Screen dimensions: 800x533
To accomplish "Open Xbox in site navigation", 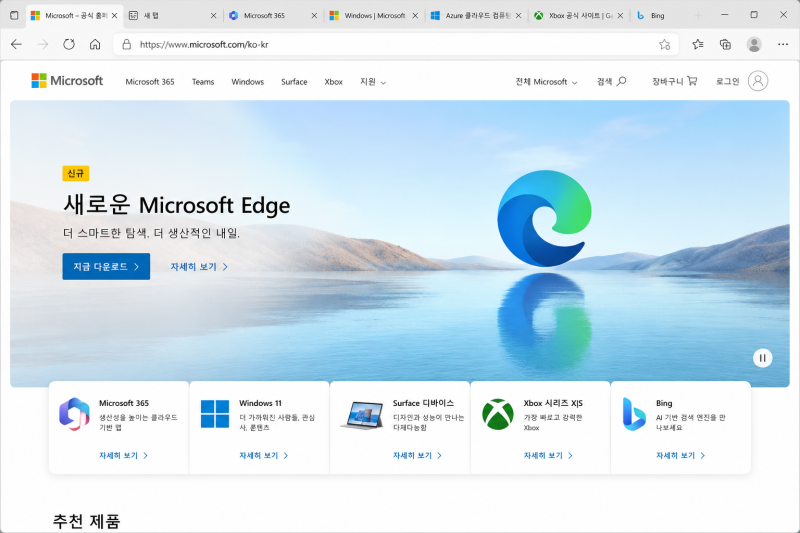I will 334,82.
